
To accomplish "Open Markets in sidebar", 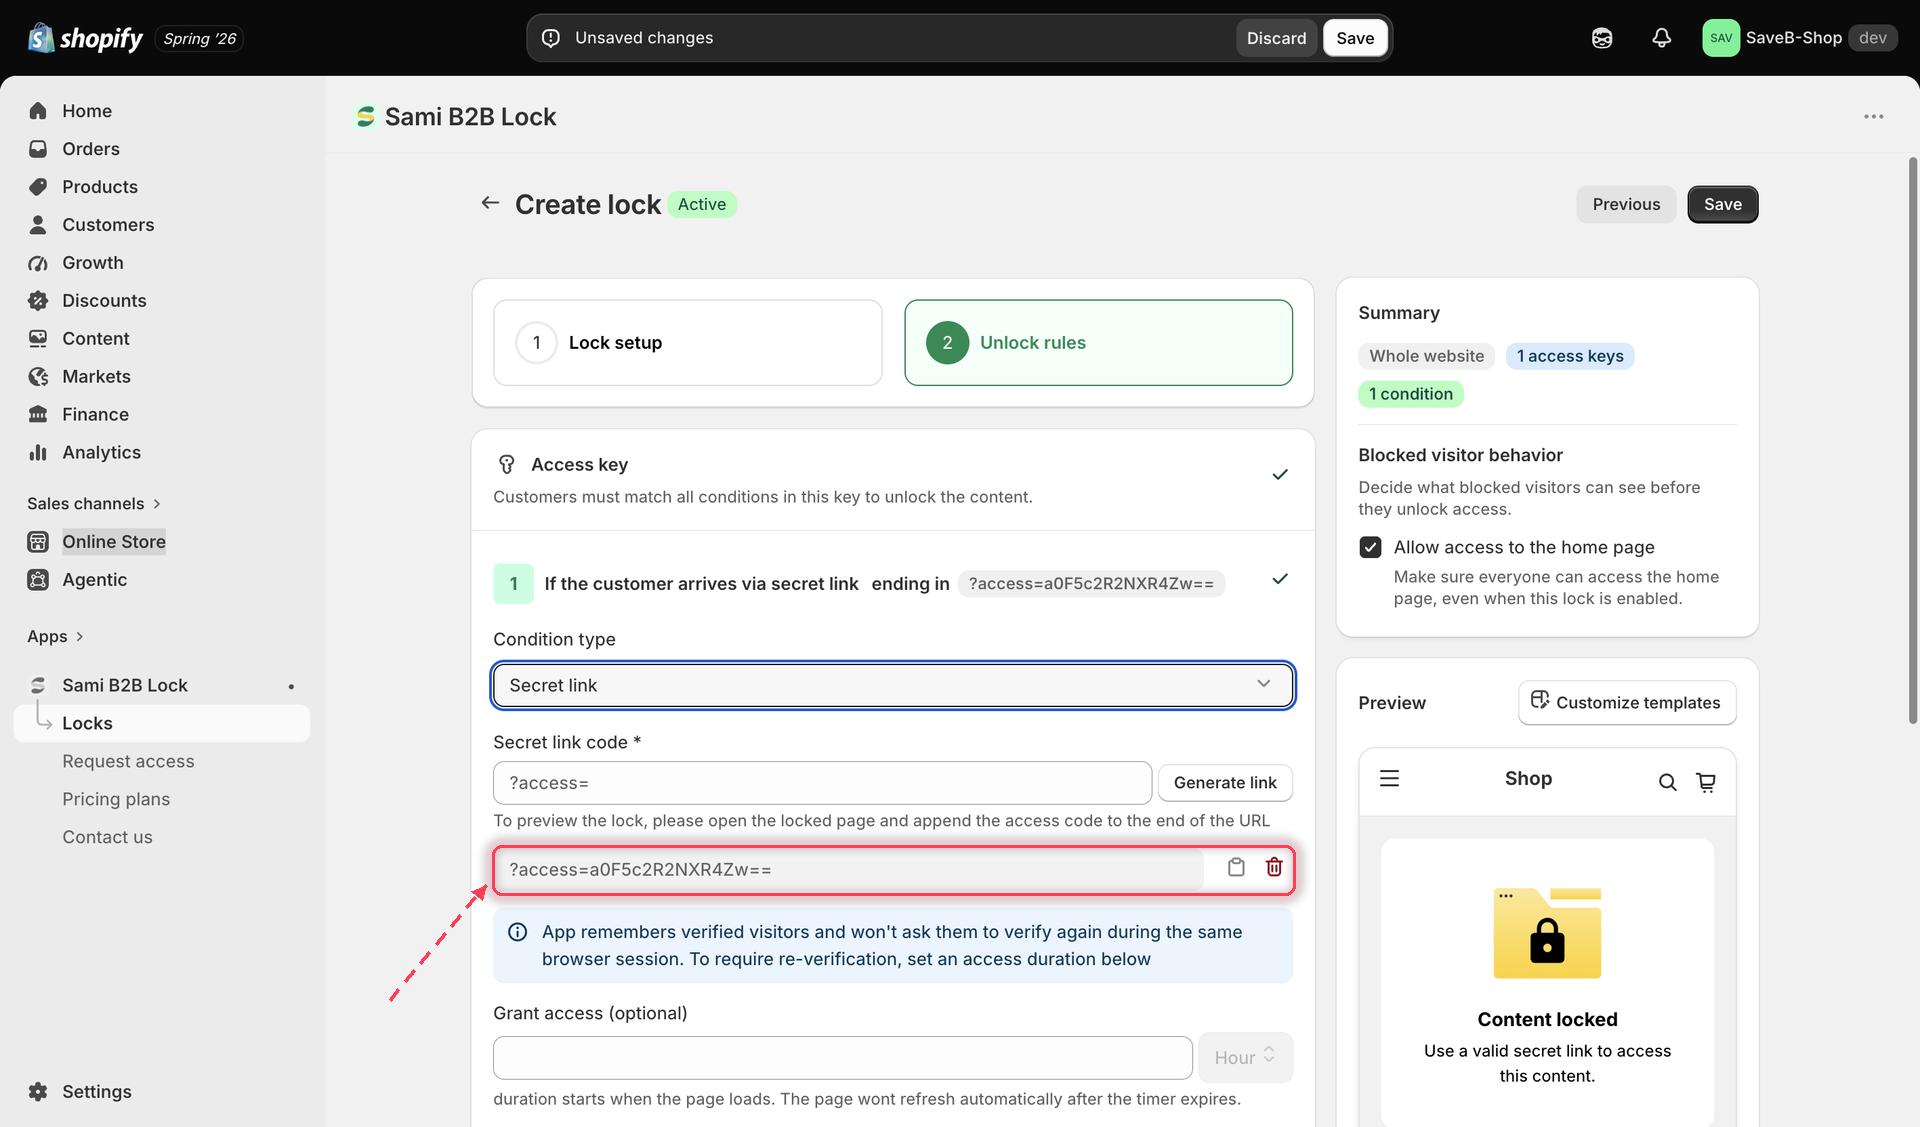I will click(96, 377).
